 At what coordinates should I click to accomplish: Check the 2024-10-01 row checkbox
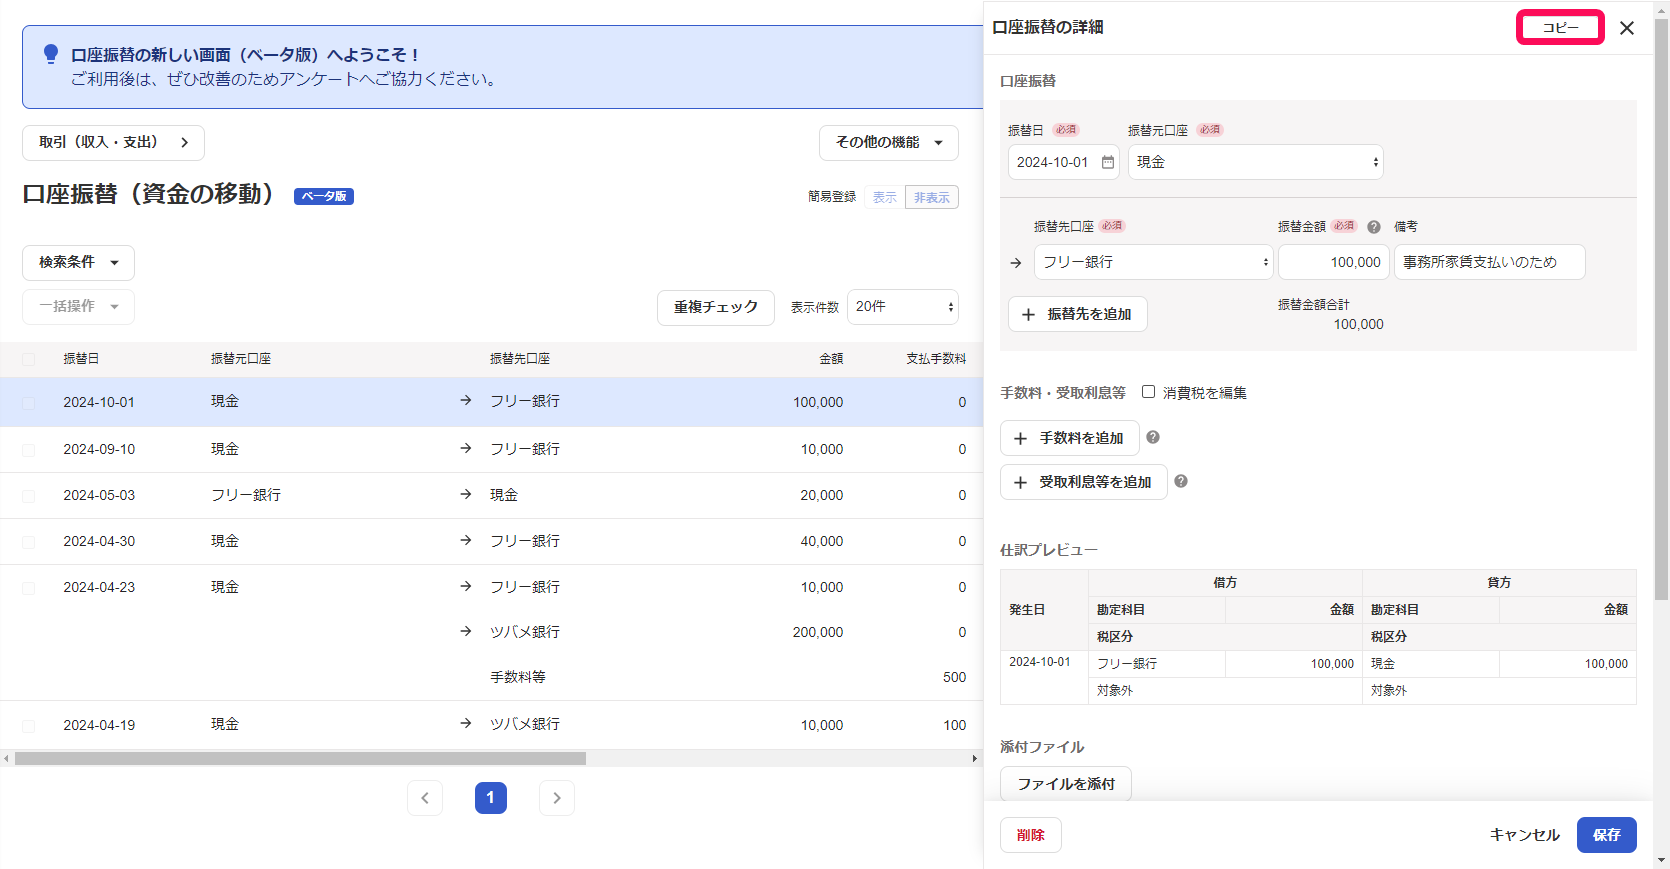tap(28, 403)
